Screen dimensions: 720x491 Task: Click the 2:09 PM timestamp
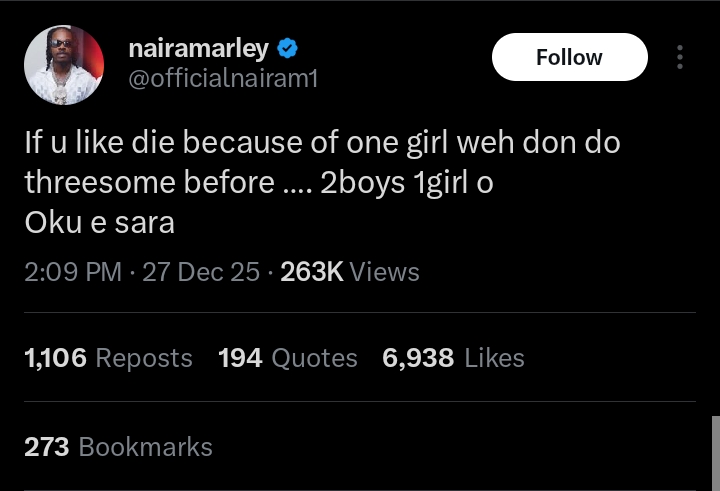coord(73,272)
